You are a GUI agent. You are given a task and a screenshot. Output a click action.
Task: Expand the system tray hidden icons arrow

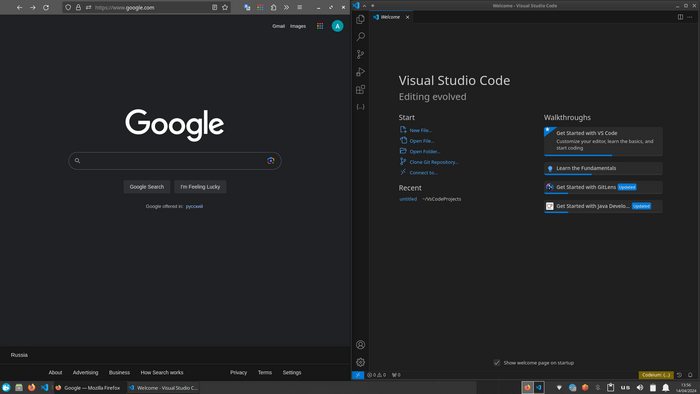tap(559, 388)
